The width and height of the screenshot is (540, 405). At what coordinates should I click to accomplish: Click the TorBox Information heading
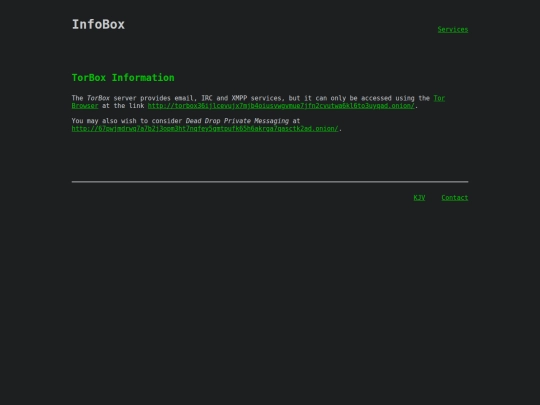(123, 78)
